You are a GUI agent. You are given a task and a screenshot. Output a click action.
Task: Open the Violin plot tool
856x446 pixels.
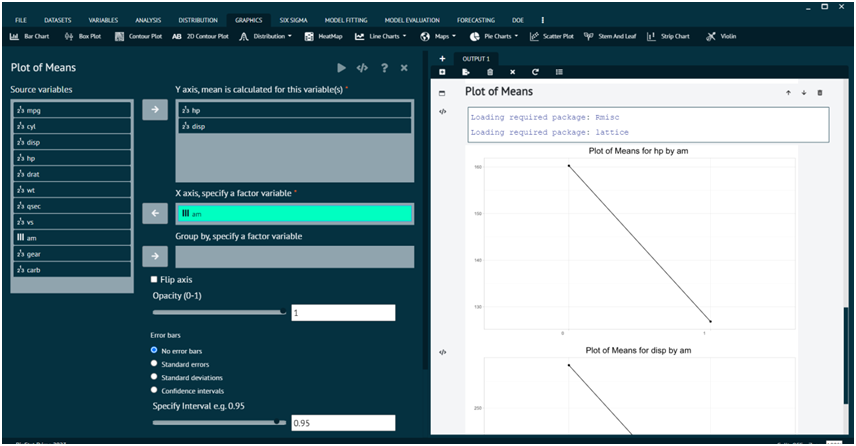(721, 37)
